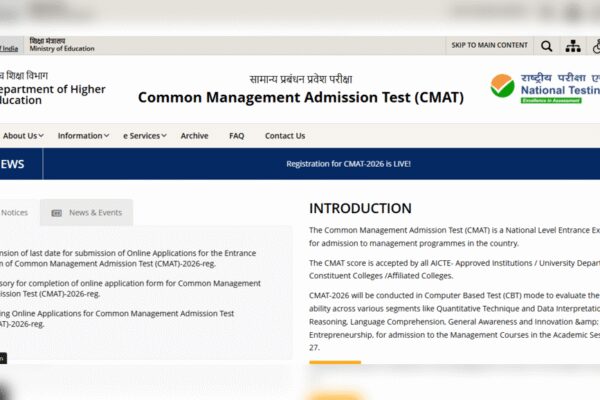Skip to main content link
The width and height of the screenshot is (600, 400).
(x=489, y=45)
